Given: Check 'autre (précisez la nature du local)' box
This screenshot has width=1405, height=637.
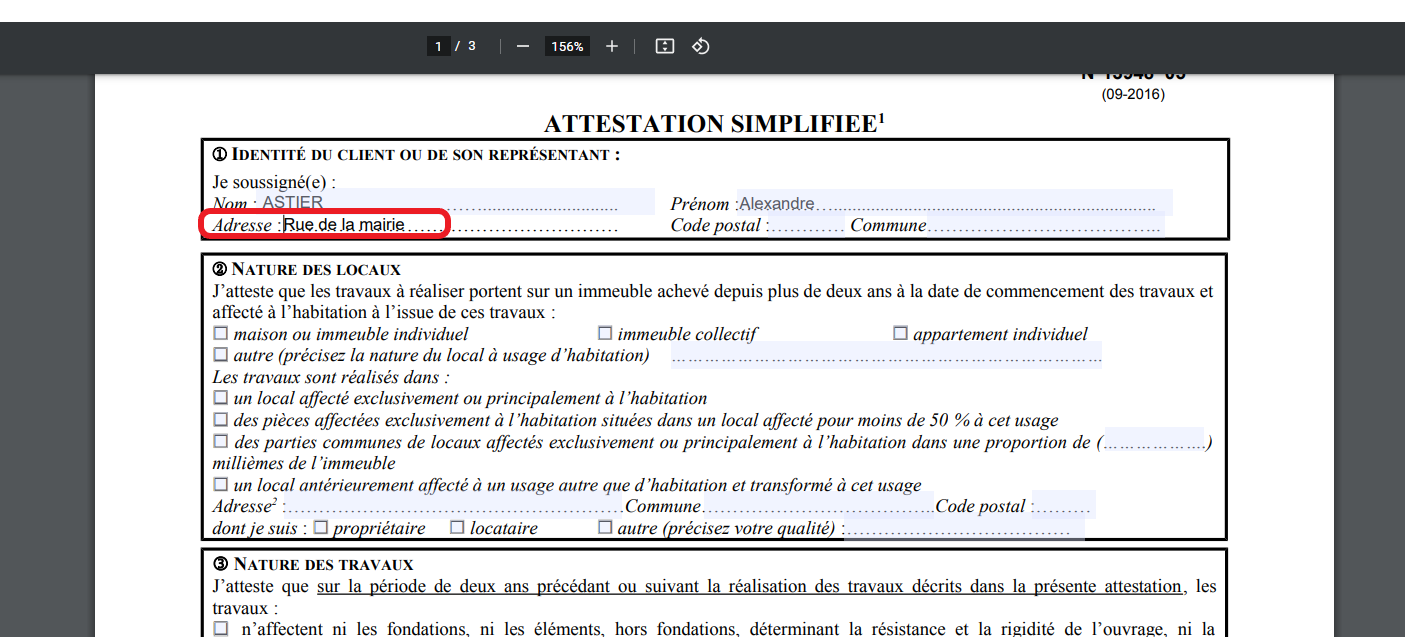Looking at the screenshot, I should [x=221, y=354].
